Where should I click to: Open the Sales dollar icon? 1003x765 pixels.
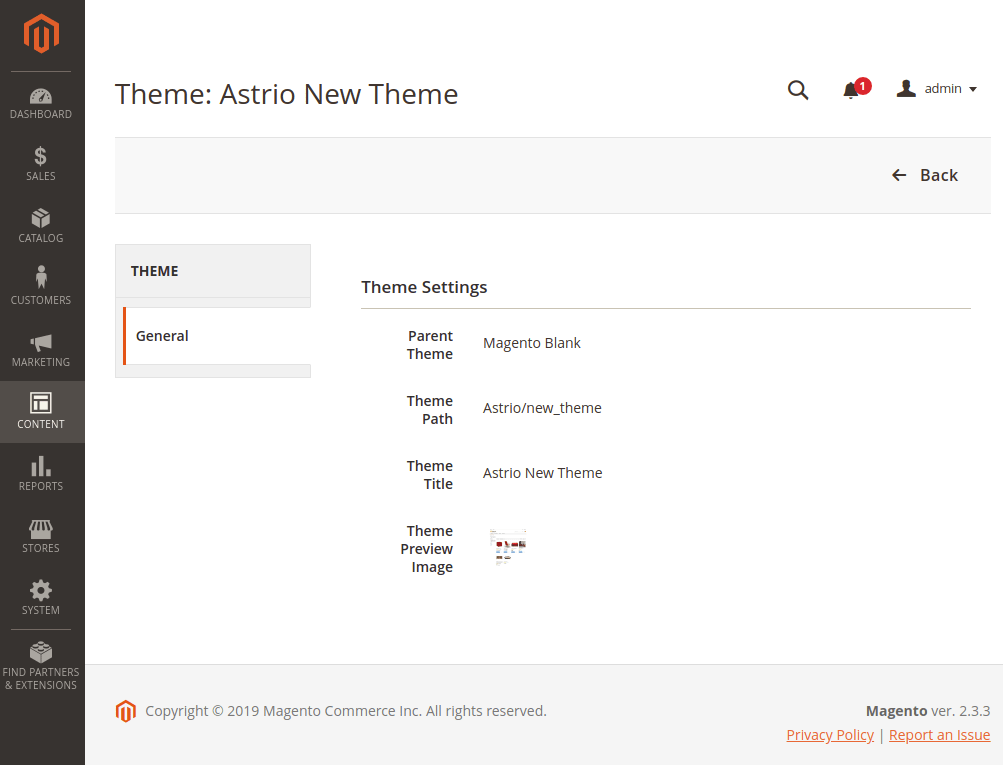41,157
